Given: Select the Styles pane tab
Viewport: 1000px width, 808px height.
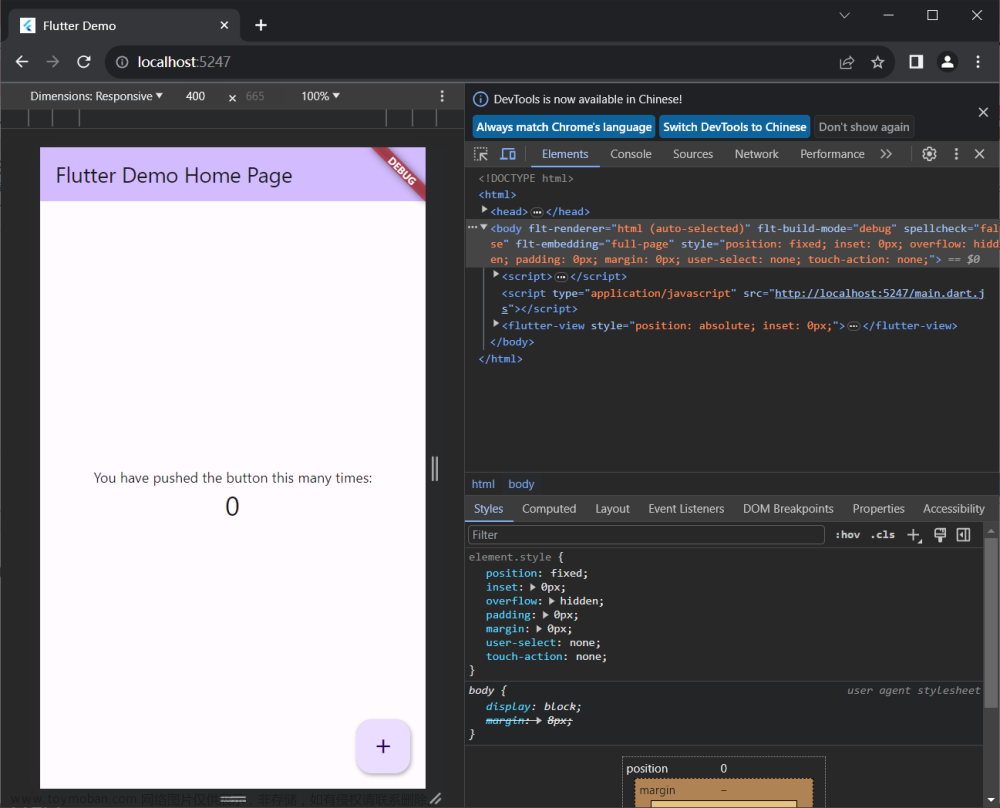Looking at the screenshot, I should (x=489, y=509).
